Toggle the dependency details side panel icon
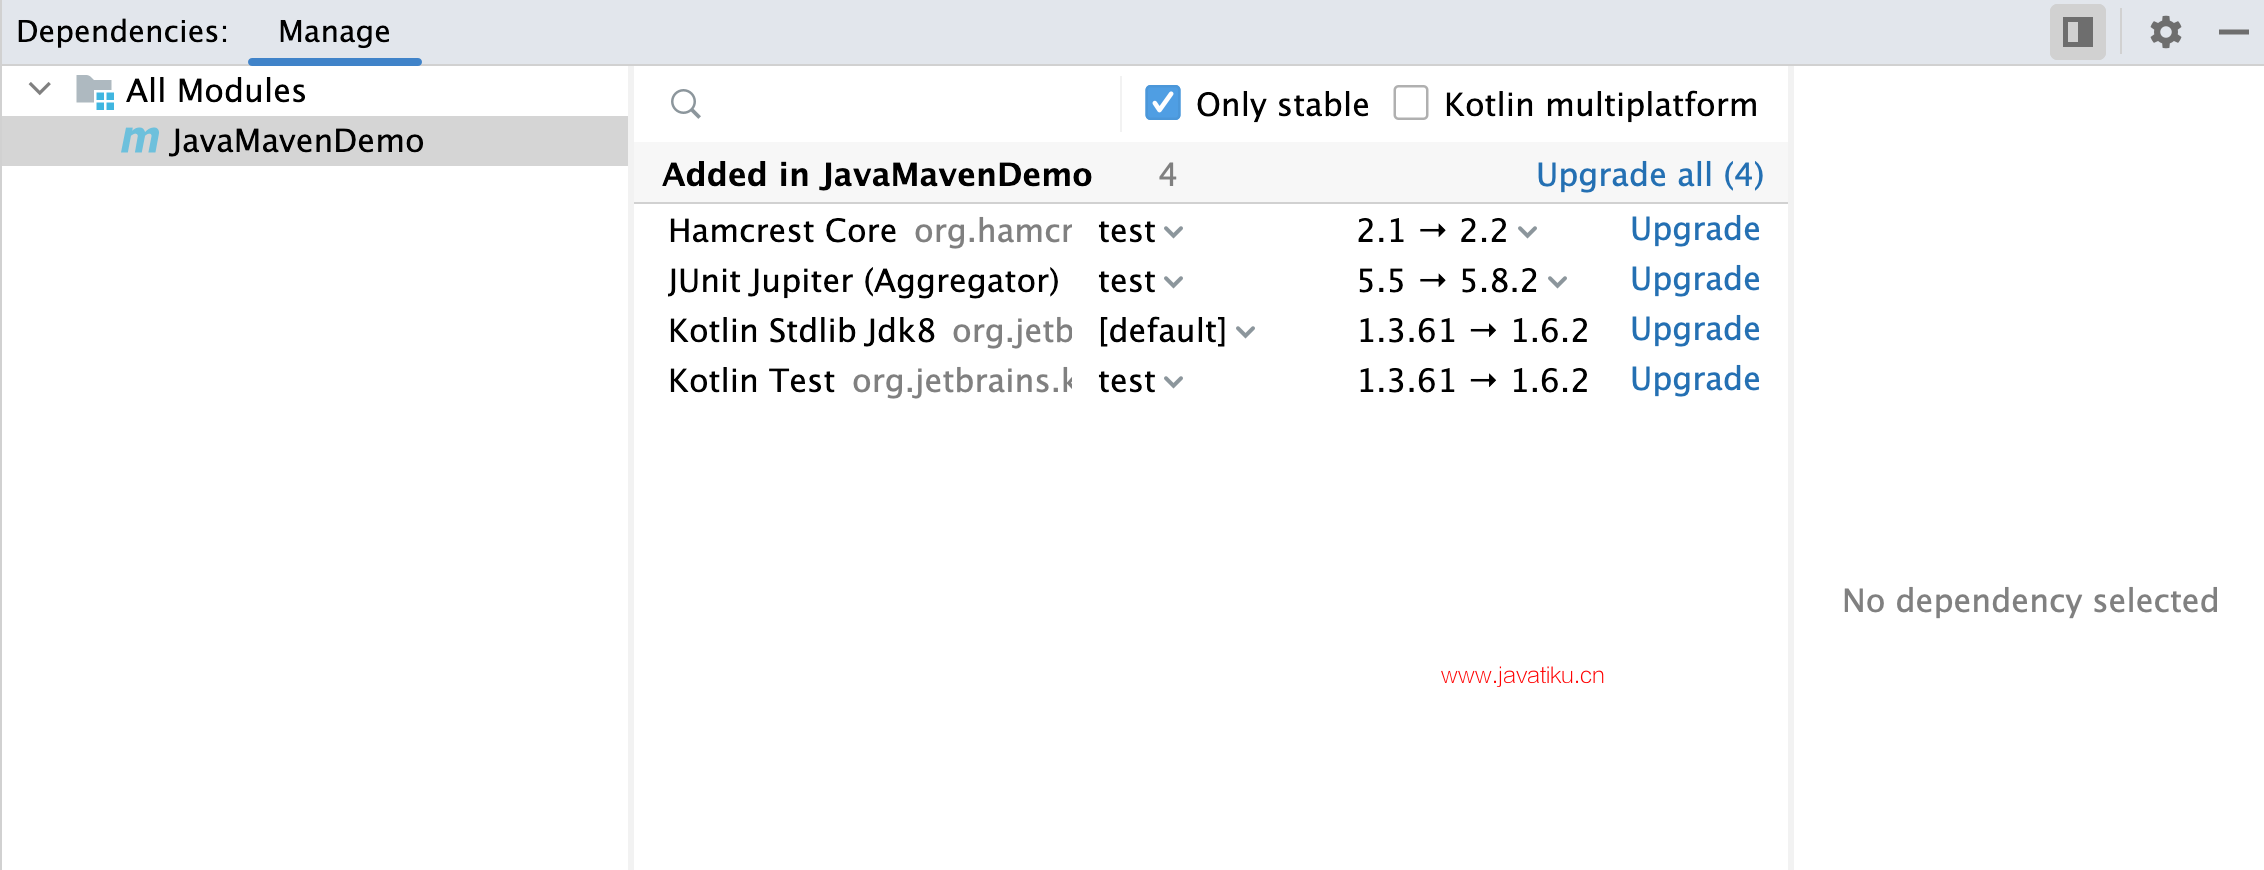The height and width of the screenshot is (870, 2264). click(2077, 32)
